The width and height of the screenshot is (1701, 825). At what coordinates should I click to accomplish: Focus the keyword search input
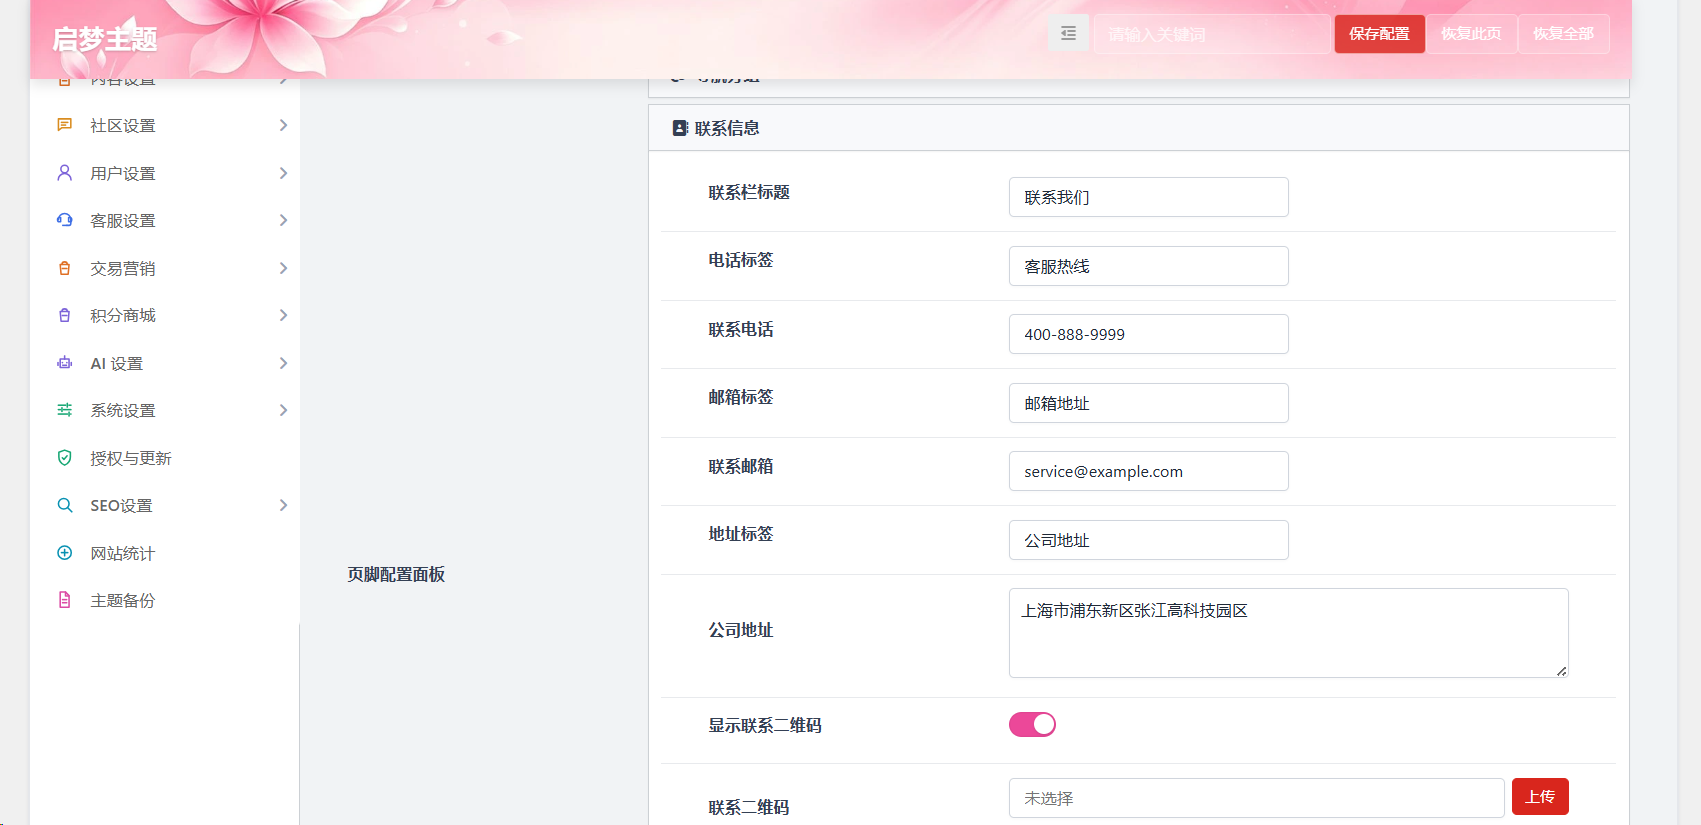click(x=1212, y=34)
